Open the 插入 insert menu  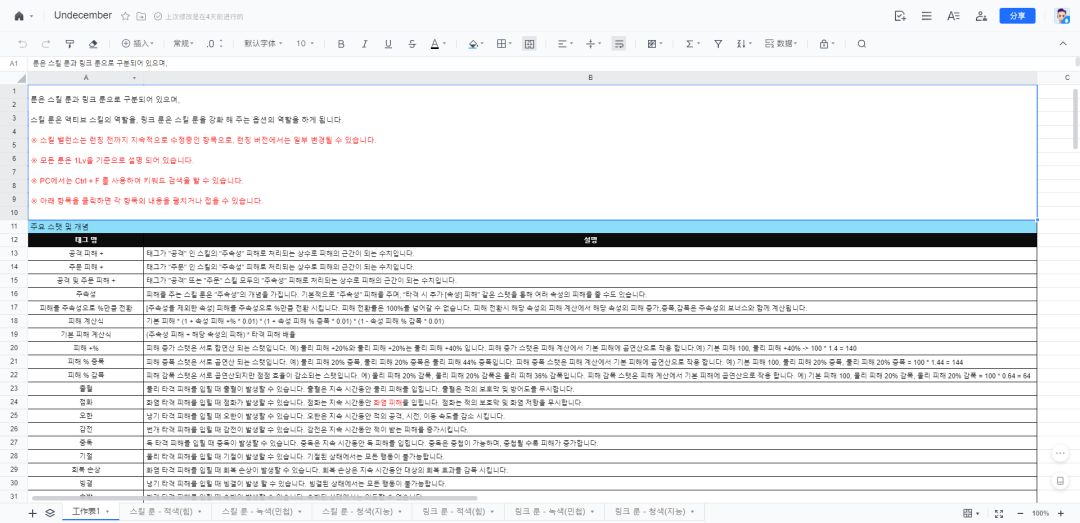(x=138, y=43)
